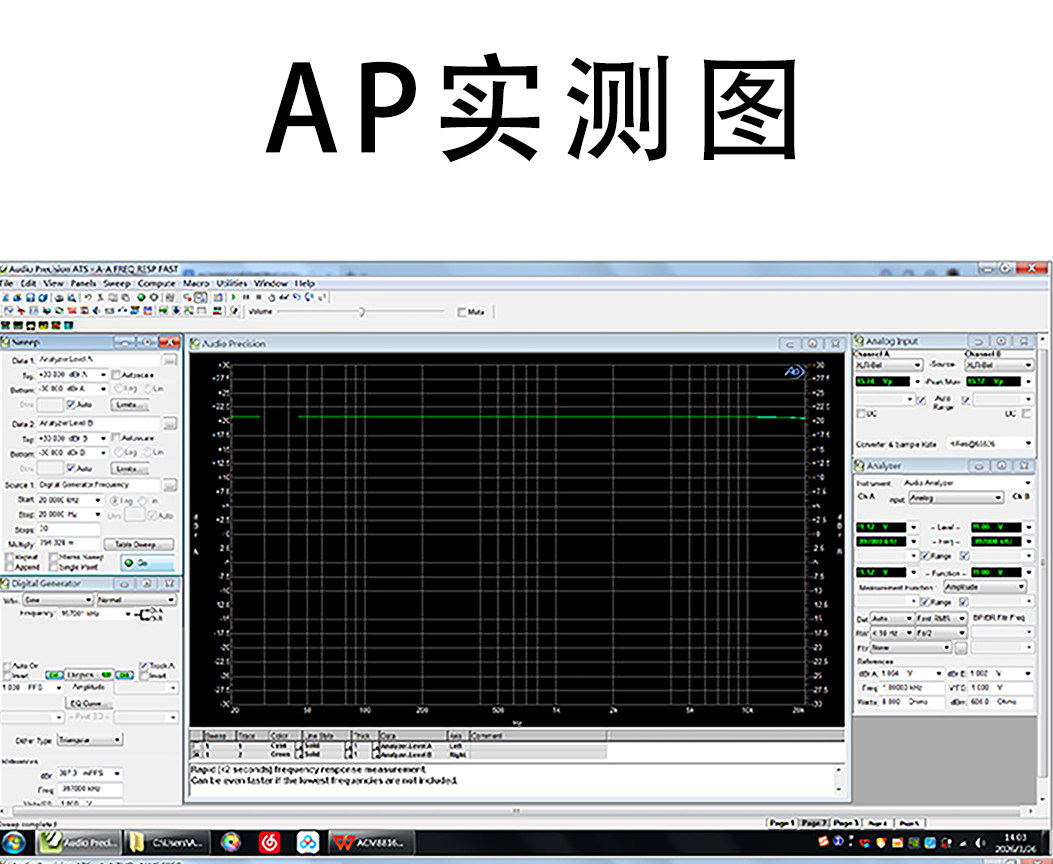Launch the red NetEase music taskbar icon
This screenshot has height=864, width=1053.
click(x=269, y=842)
